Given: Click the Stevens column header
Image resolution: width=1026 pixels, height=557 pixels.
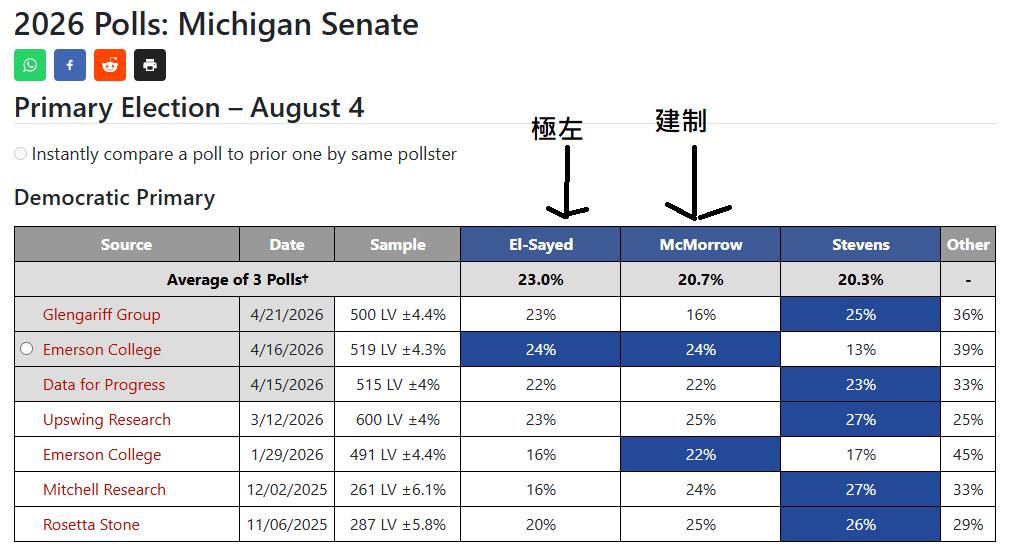Looking at the screenshot, I should [860, 244].
